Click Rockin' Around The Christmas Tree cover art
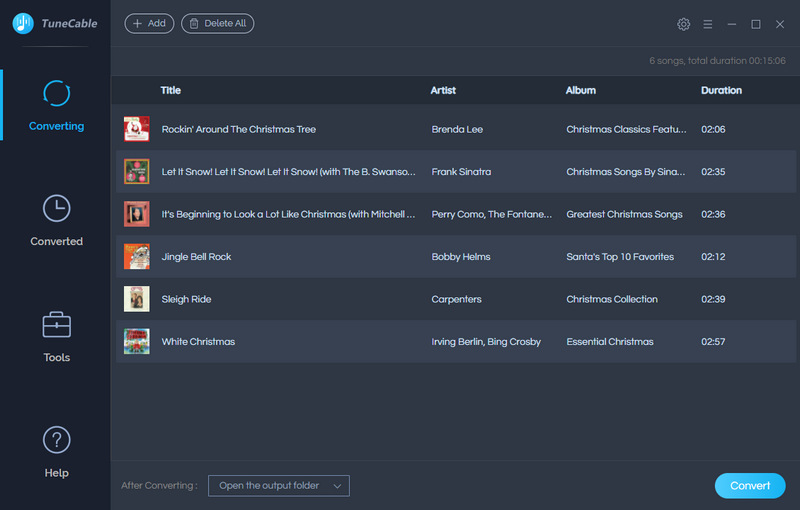Screen dimensions: 800x510 [x=137, y=129]
